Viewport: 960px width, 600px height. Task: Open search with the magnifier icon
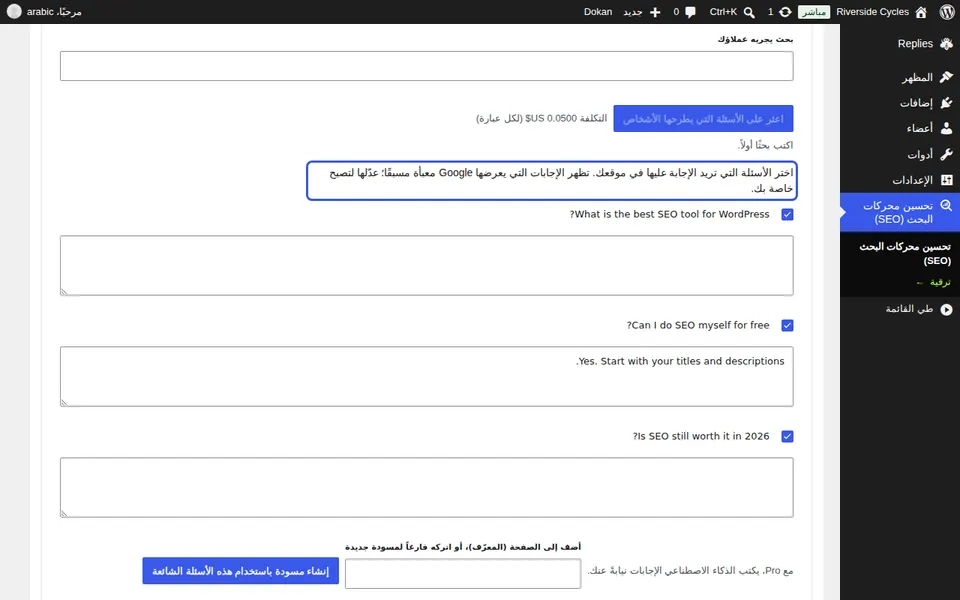749,12
